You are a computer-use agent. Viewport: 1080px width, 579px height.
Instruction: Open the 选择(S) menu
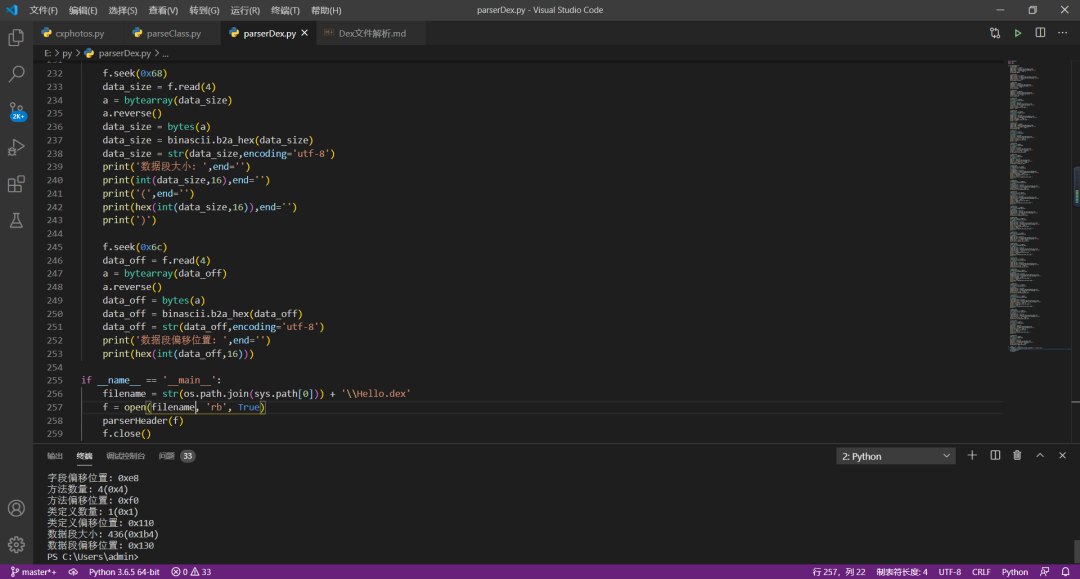tap(123, 10)
